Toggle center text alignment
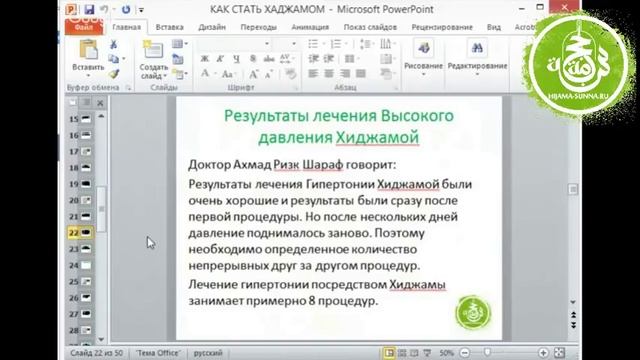The height and width of the screenshot is (360, 640). [x=329, y=74]
